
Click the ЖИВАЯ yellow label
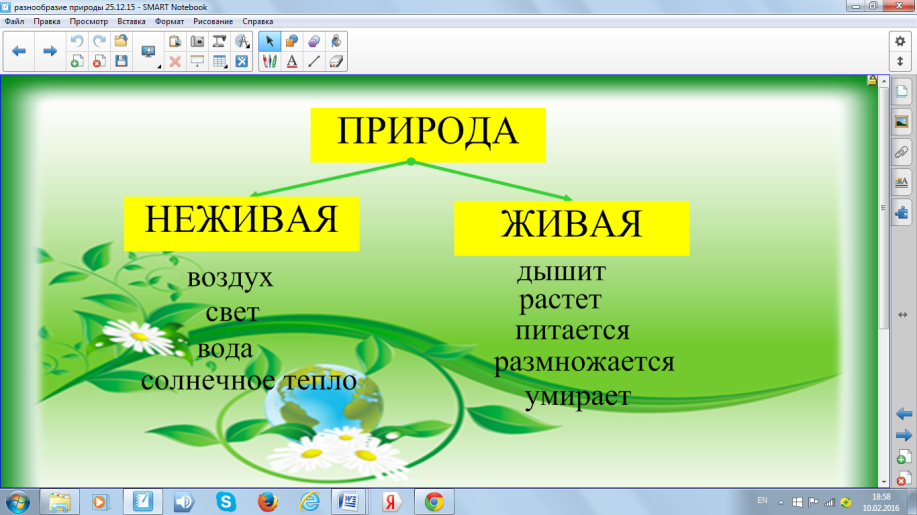tap(571, 226)
